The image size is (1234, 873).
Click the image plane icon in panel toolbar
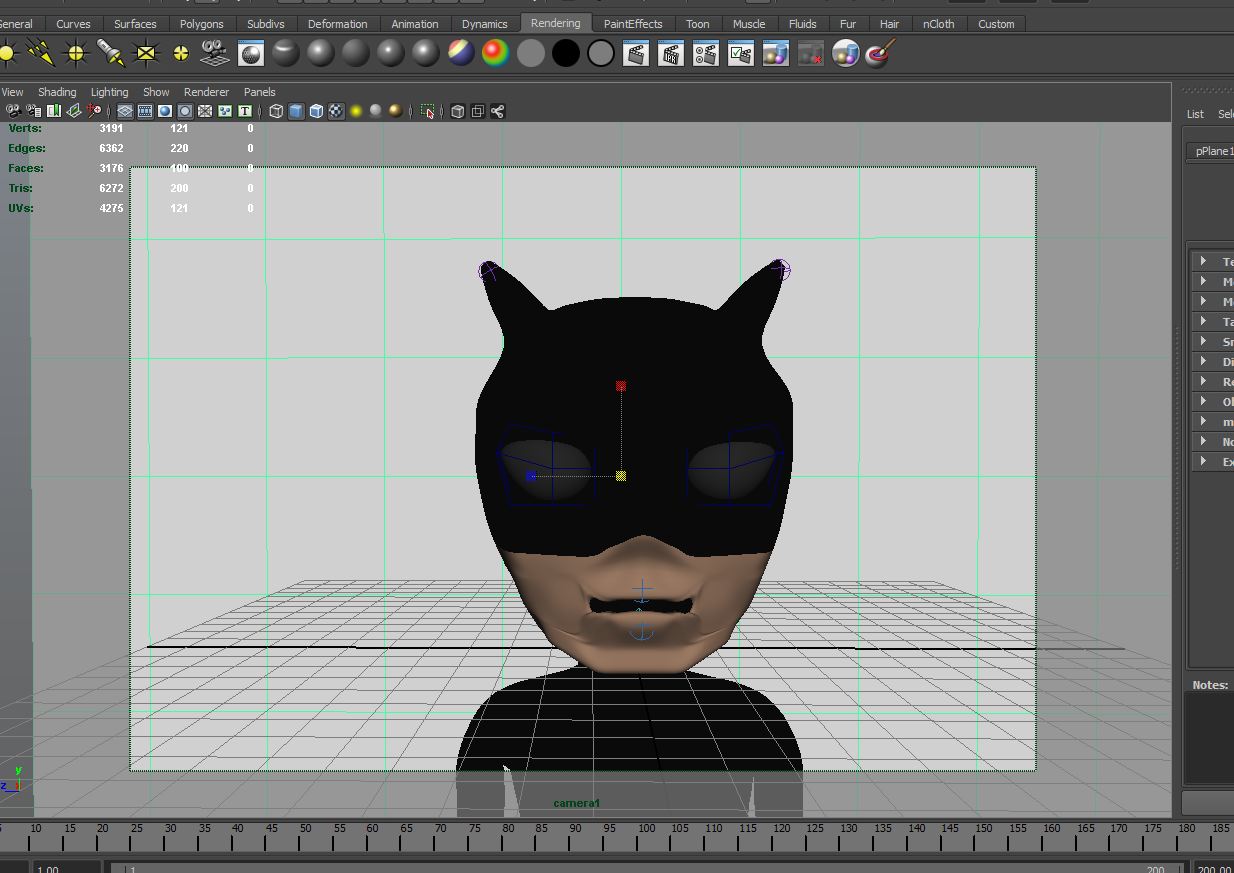tap(74, 111)
